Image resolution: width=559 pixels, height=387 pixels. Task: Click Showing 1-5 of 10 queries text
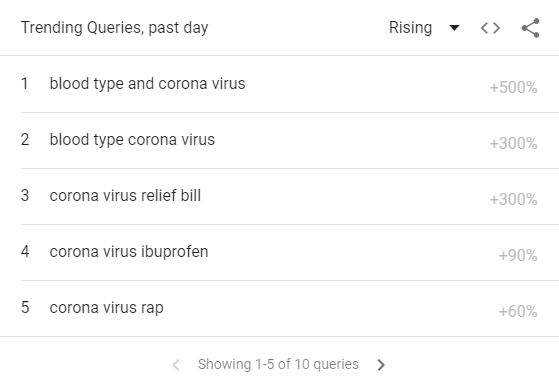tap(278, 364)
